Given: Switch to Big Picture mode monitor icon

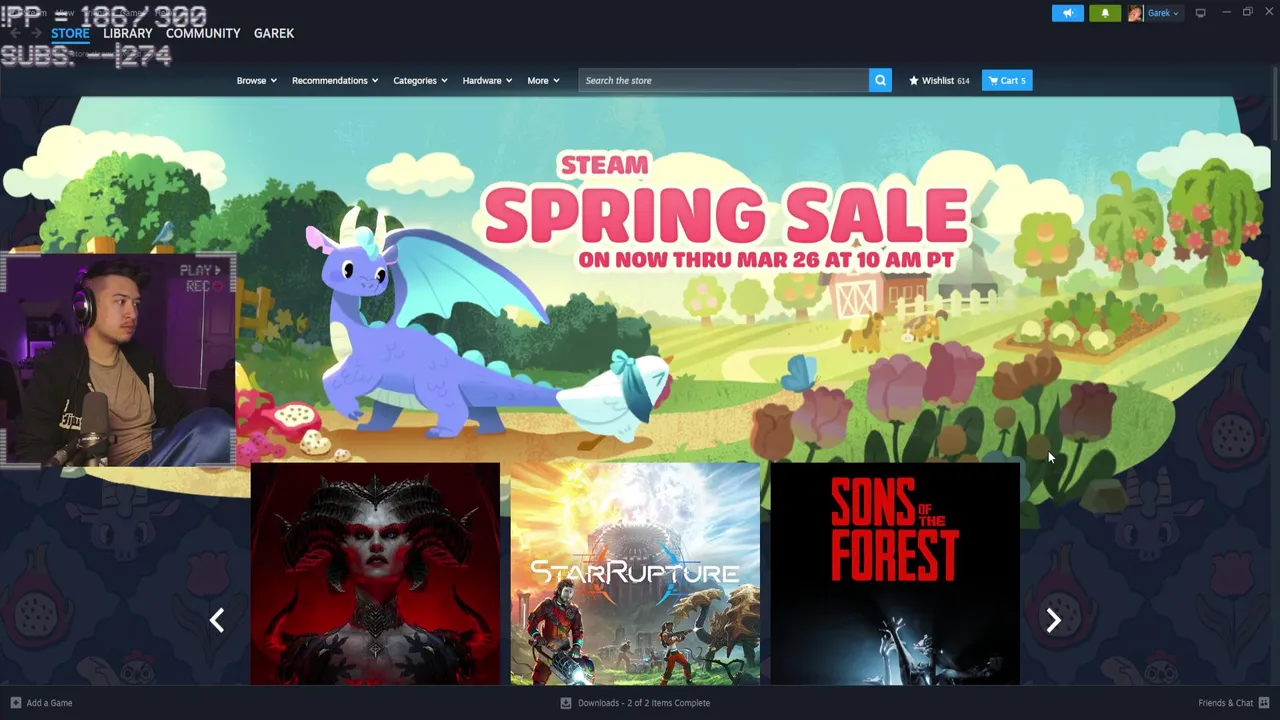Looking at the screenshot, I should click(x=1200, y=13).
